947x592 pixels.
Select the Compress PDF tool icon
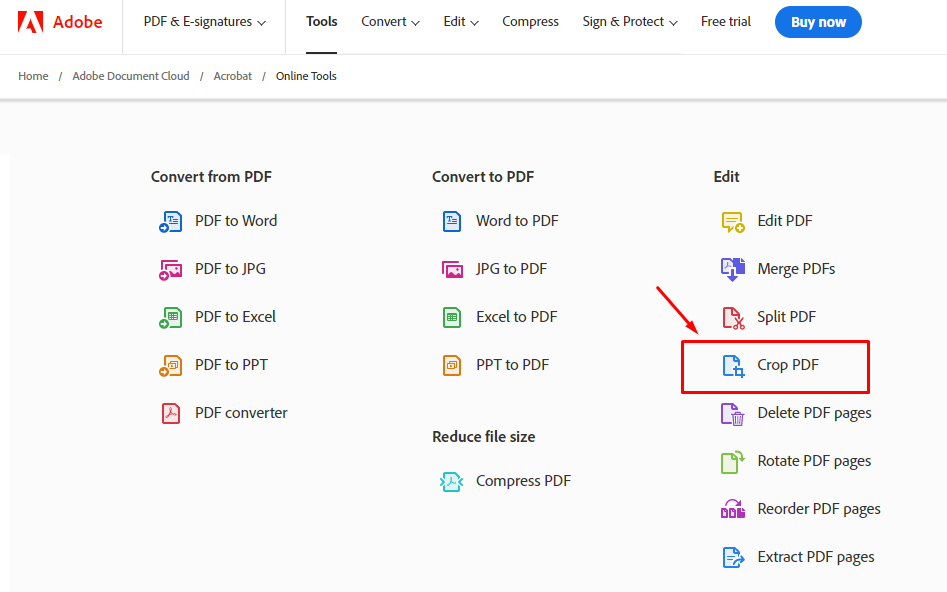pos(452,480)
